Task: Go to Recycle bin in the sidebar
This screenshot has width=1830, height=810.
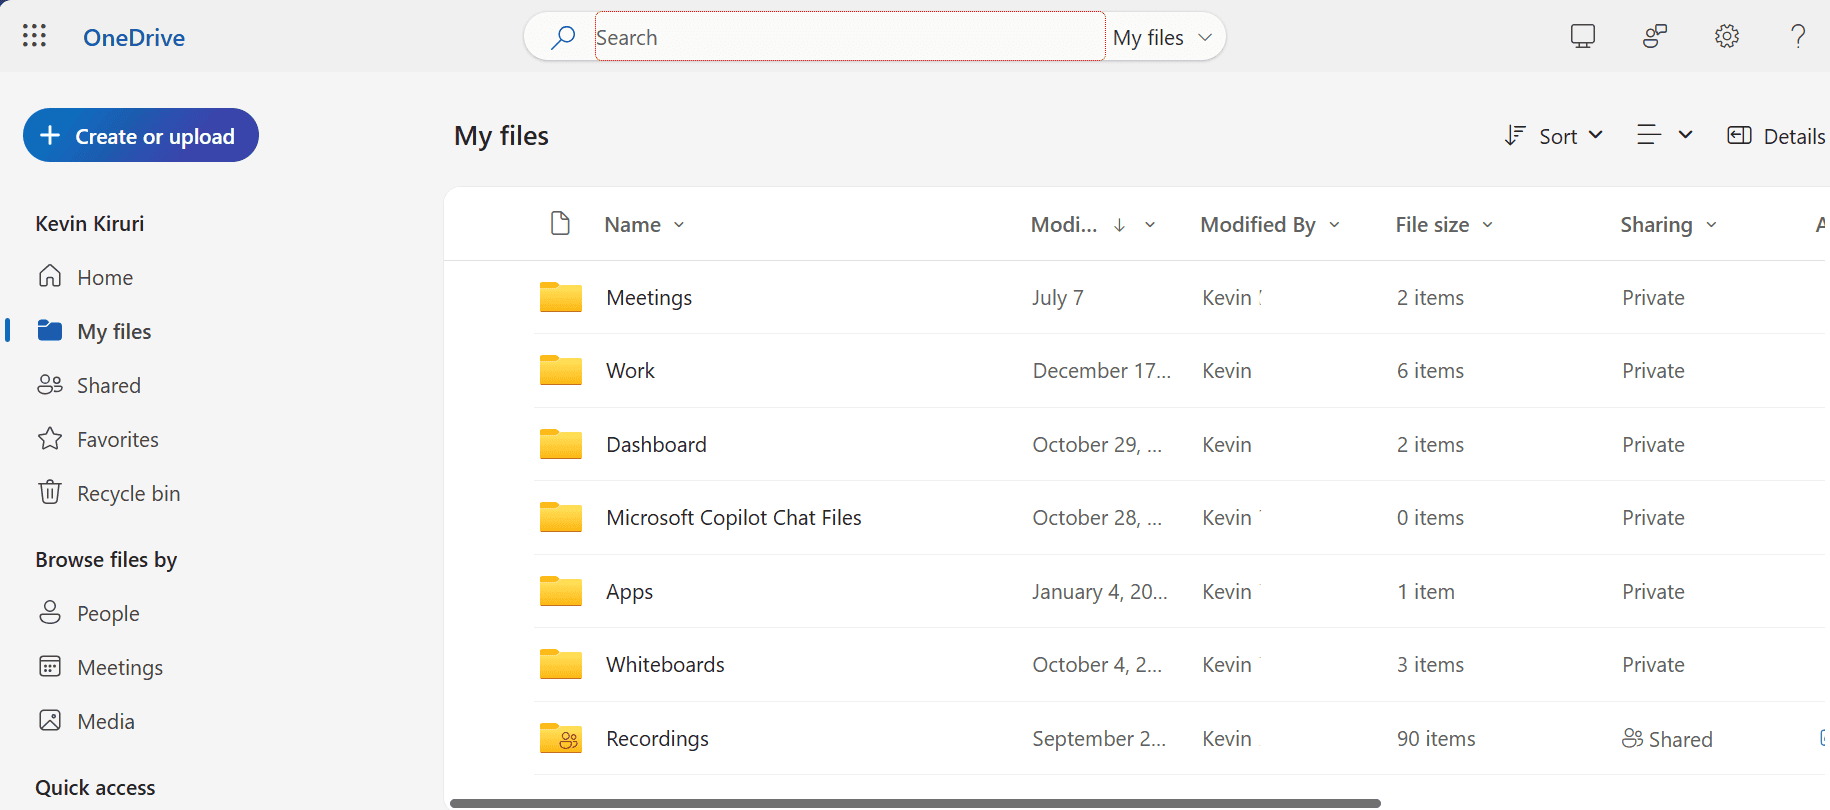Action: (128, 493)
